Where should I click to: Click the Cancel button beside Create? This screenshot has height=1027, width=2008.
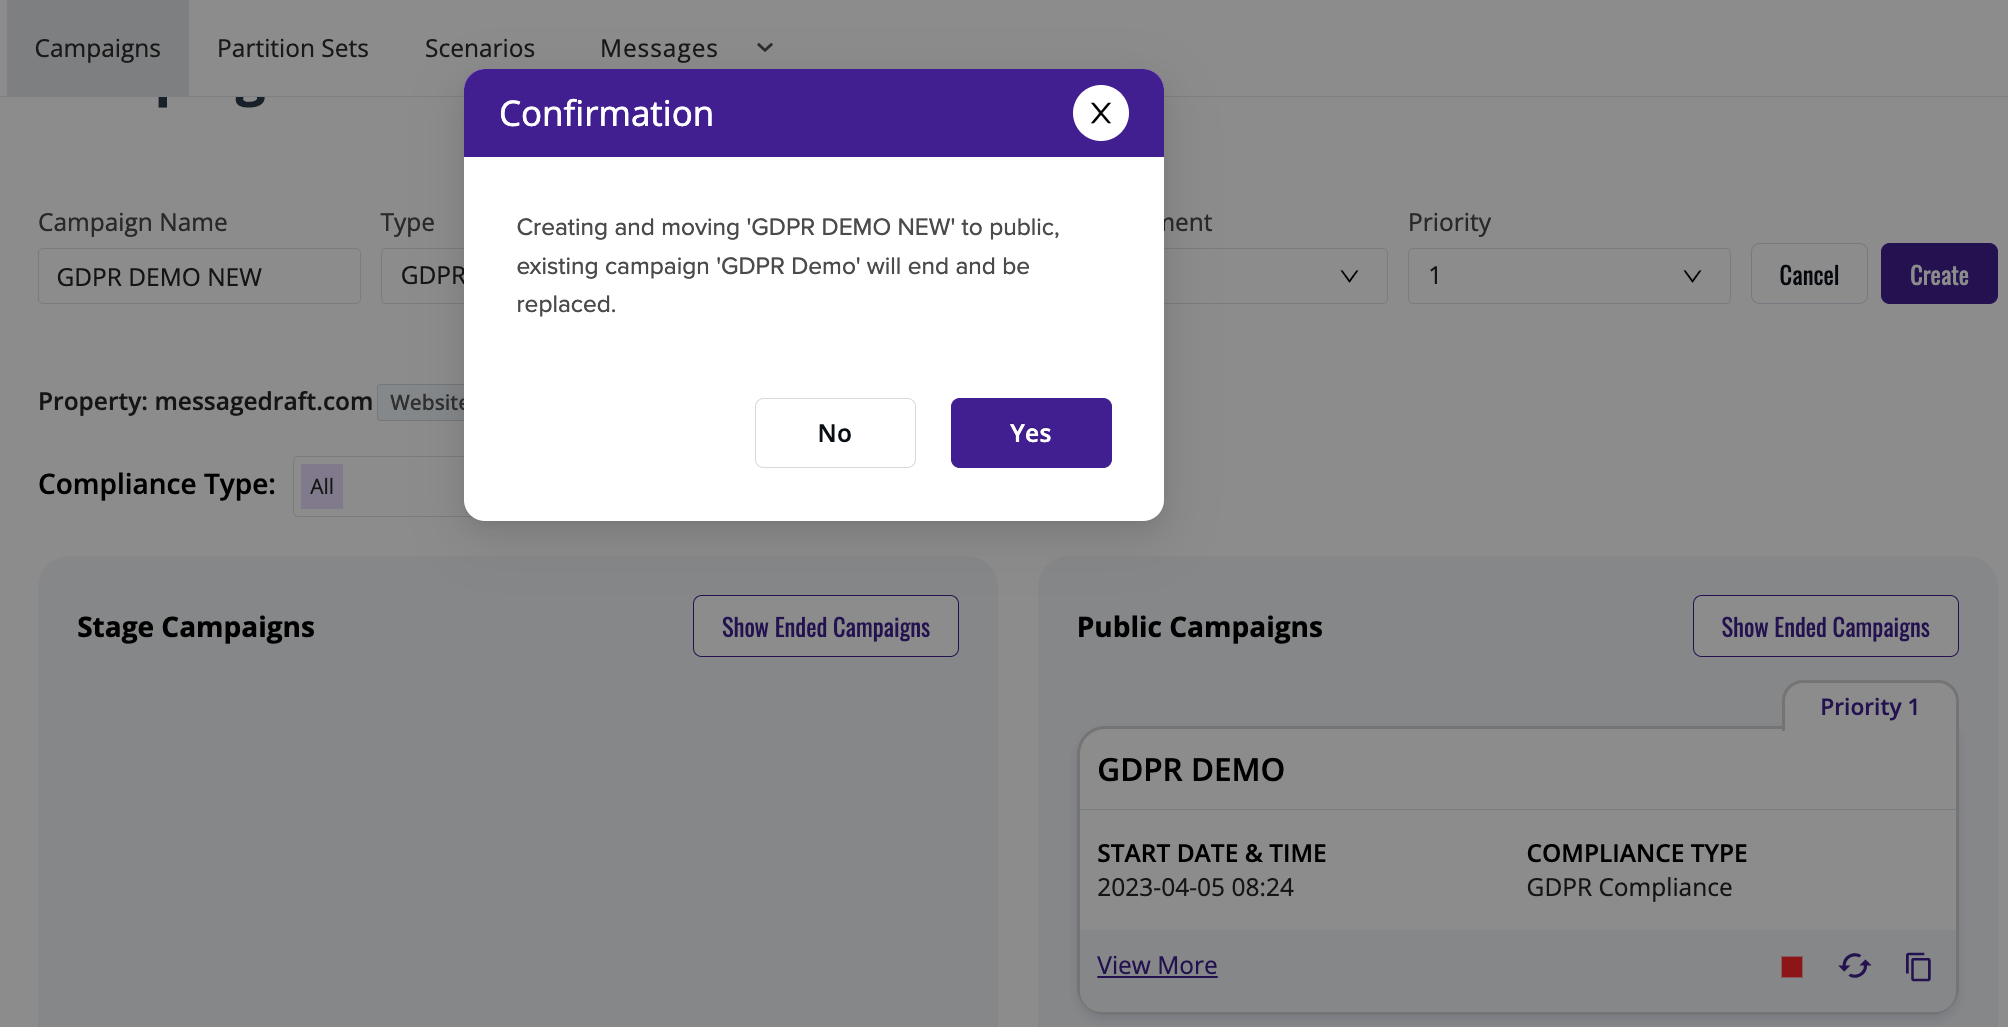pos(1808,274)
